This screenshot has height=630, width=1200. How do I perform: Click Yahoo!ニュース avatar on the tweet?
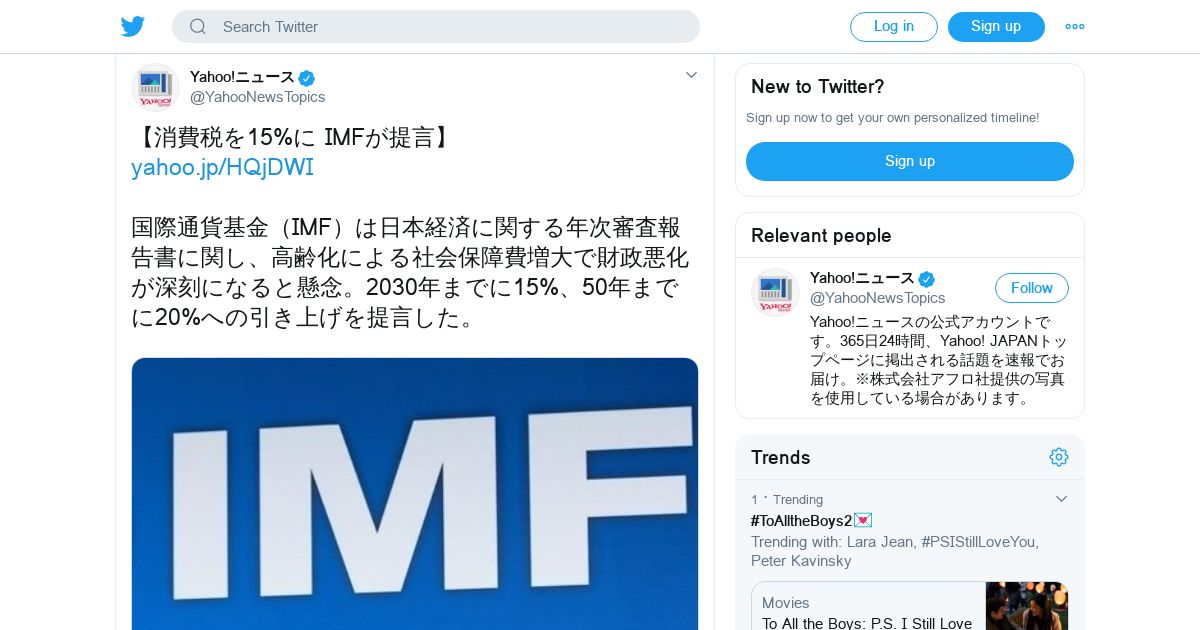pos(155,87)
